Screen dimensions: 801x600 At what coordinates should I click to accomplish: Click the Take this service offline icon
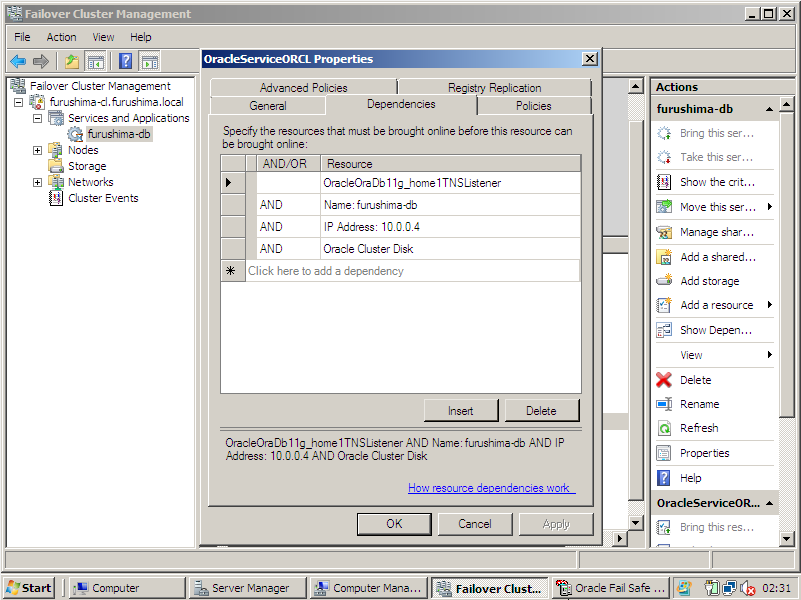[x=664, y=157]
